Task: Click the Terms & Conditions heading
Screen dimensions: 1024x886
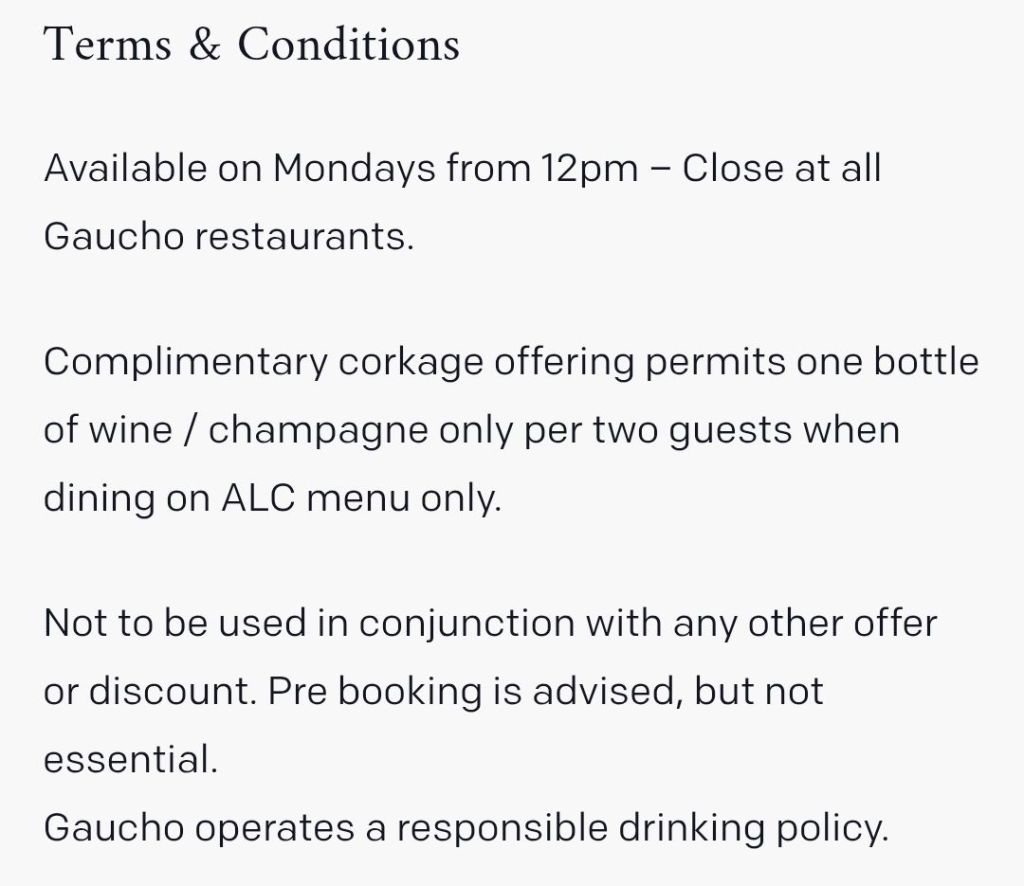Action: point(251,44)
